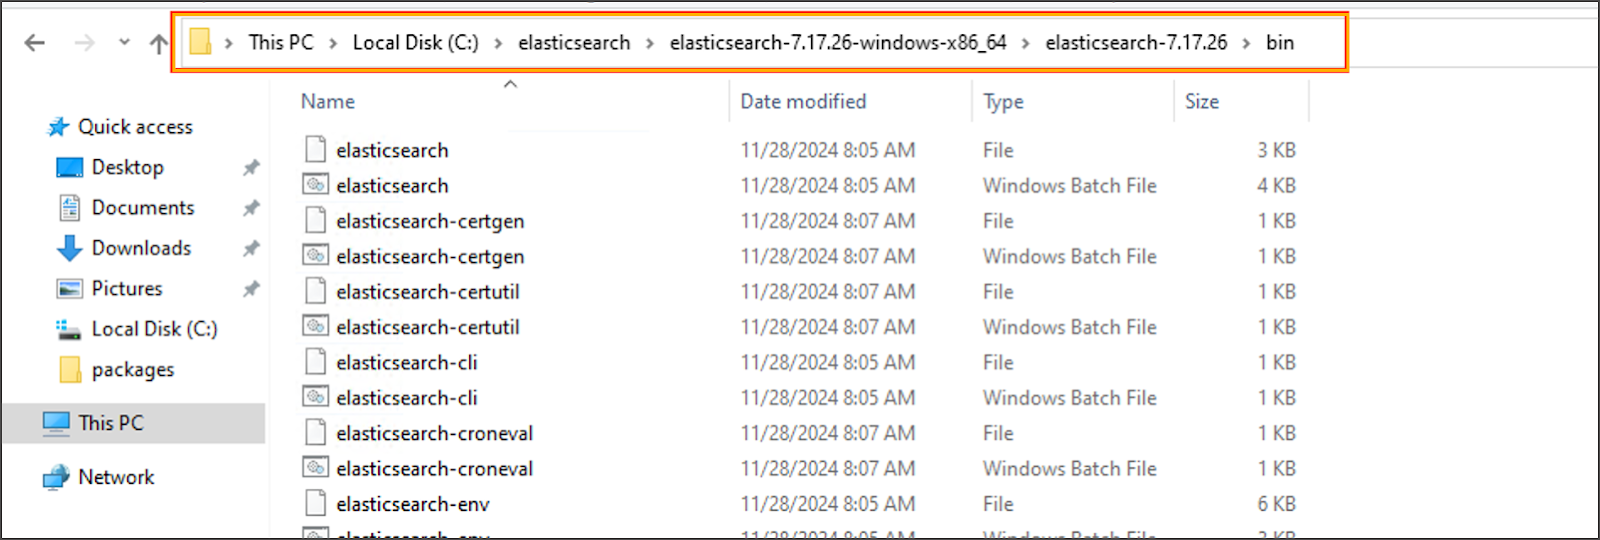Select the elasticsearch-certgen batch file icon
Image resolution: width=1600 pixels, height=540 pixels.
pyautogui.click(x=315, y=256)
